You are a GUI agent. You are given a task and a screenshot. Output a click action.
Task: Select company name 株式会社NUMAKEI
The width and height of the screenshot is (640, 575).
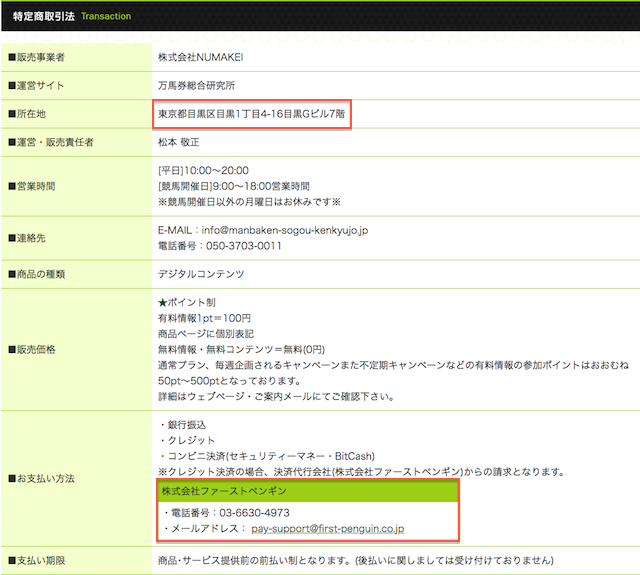pyautogui.click(x=200, y=57)
